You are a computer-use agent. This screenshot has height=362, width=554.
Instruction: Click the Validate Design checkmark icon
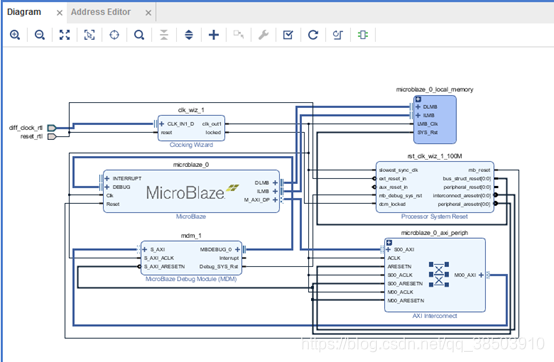[288, 35]
